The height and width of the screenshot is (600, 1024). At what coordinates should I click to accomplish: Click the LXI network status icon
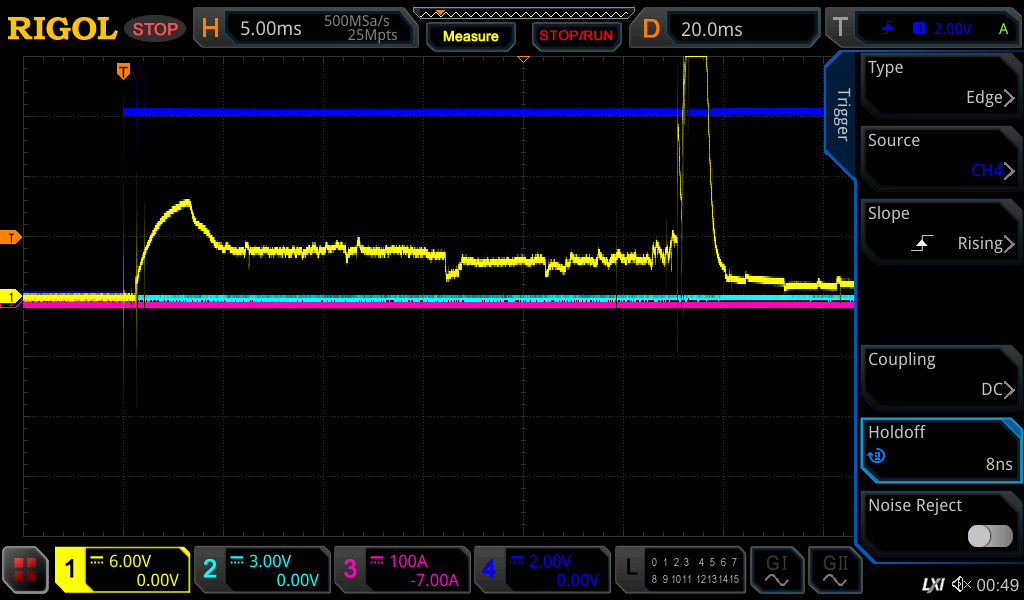(932, 583)
